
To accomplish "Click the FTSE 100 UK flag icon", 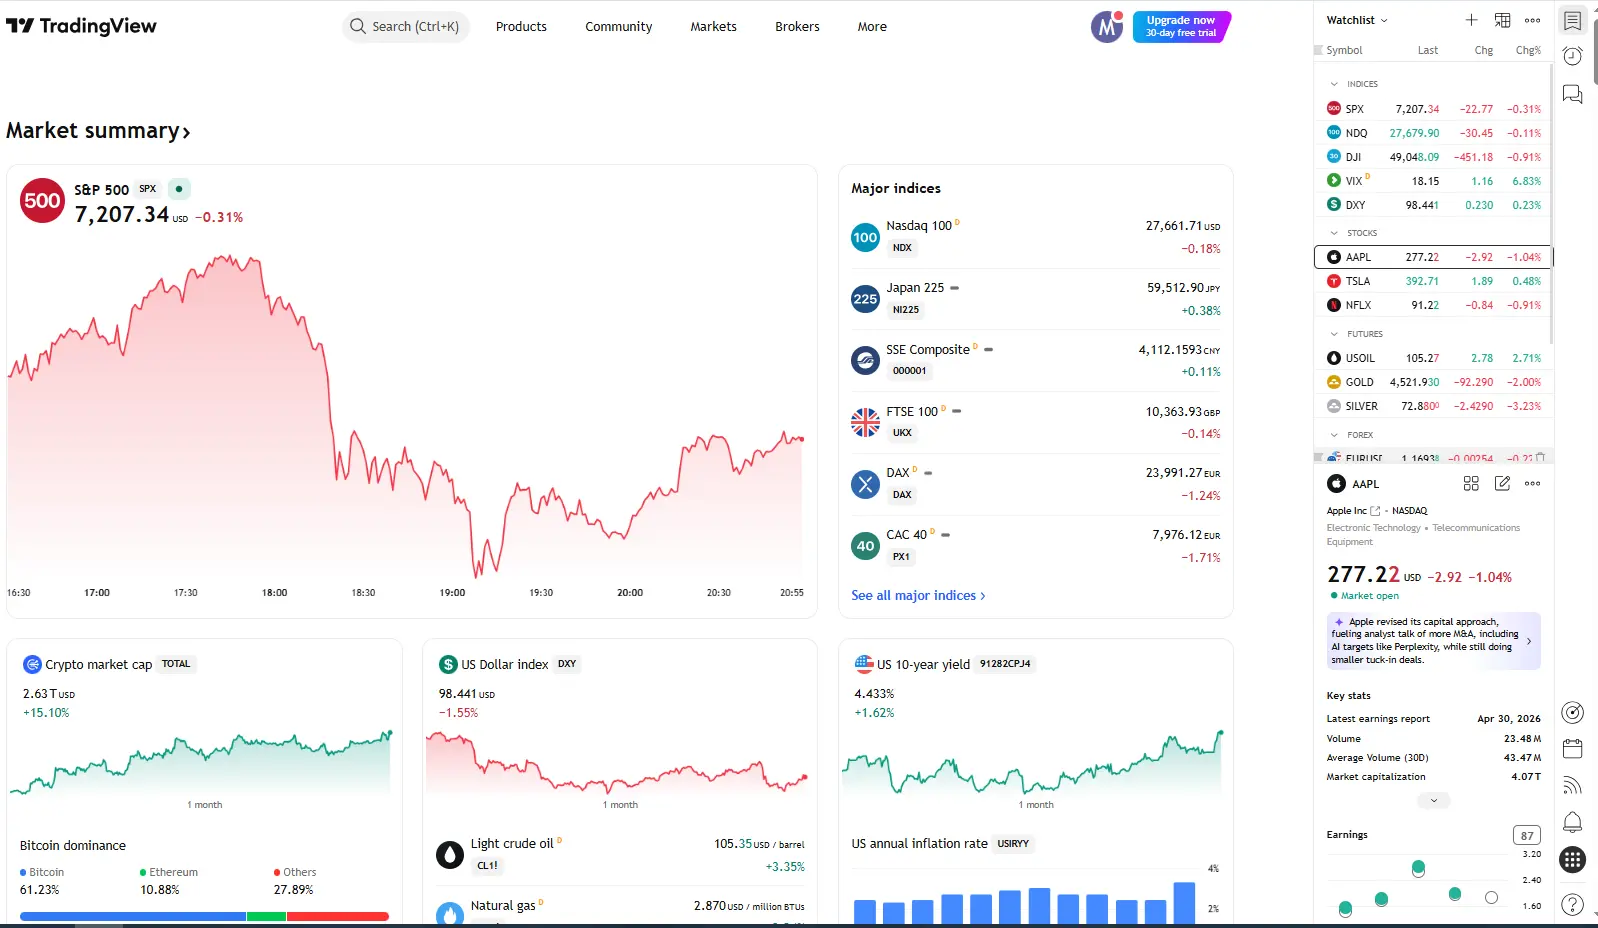I will coord(865,422).
